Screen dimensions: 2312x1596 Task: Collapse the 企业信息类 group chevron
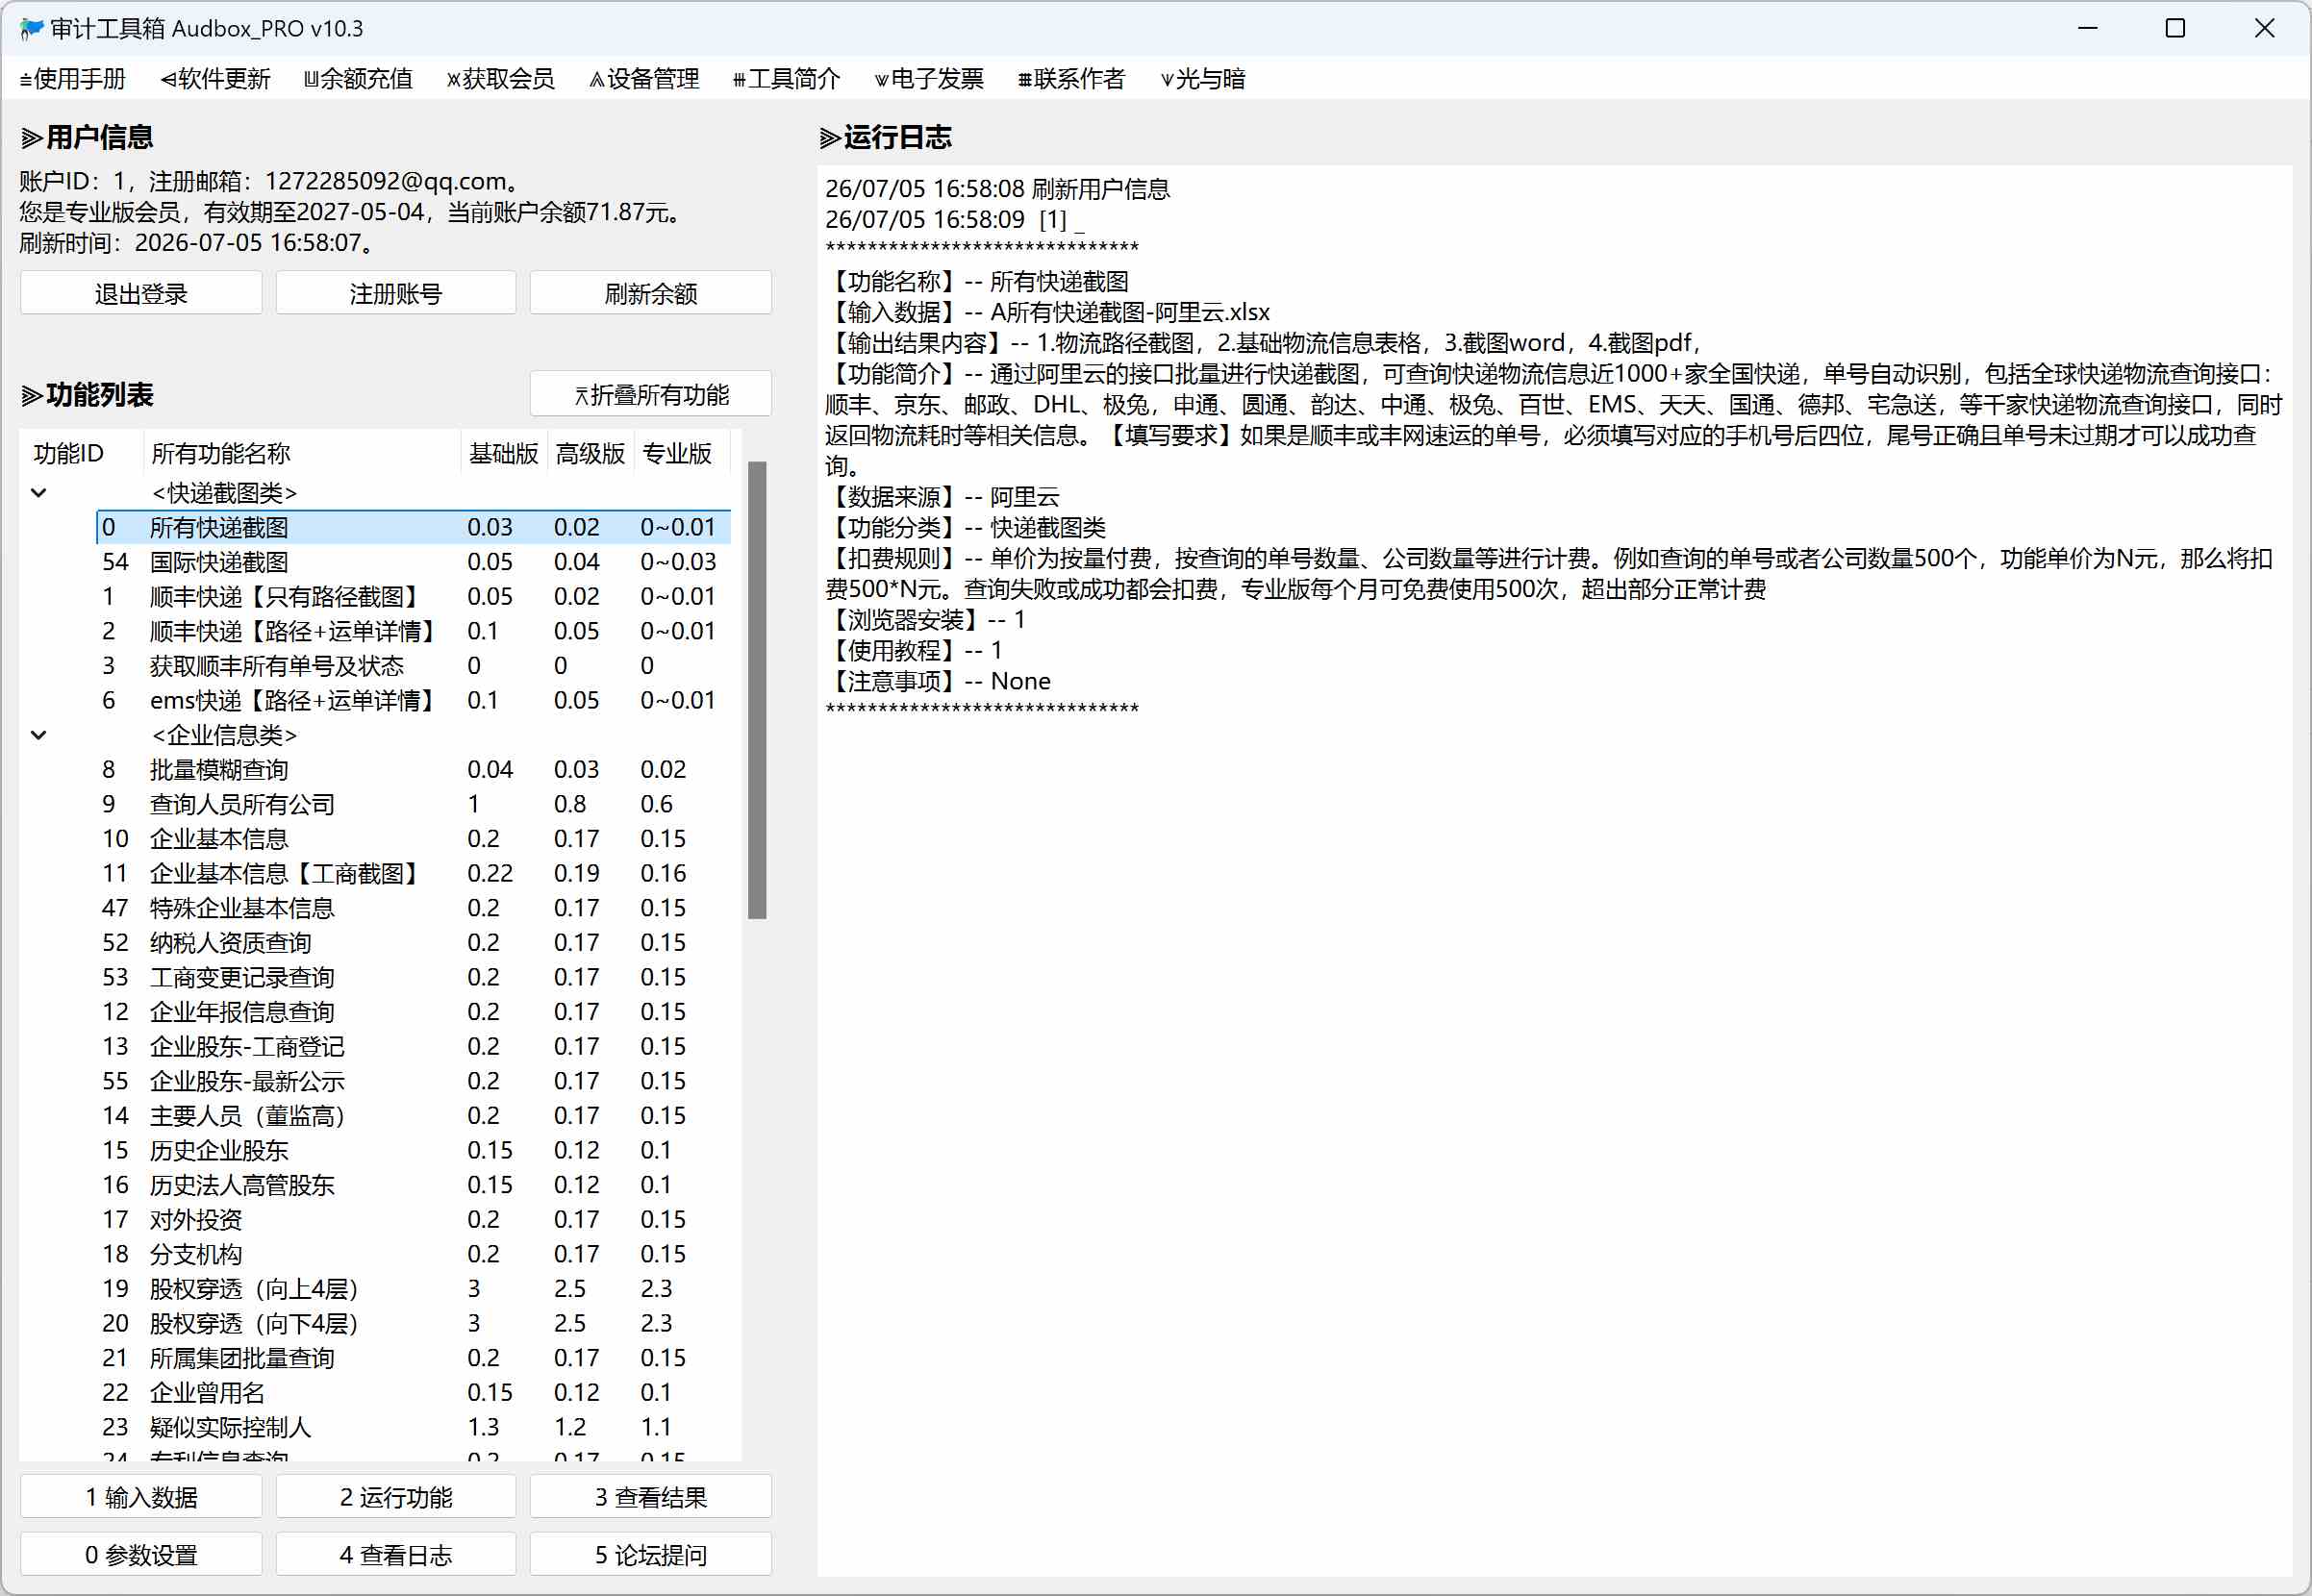pos(39,735)
